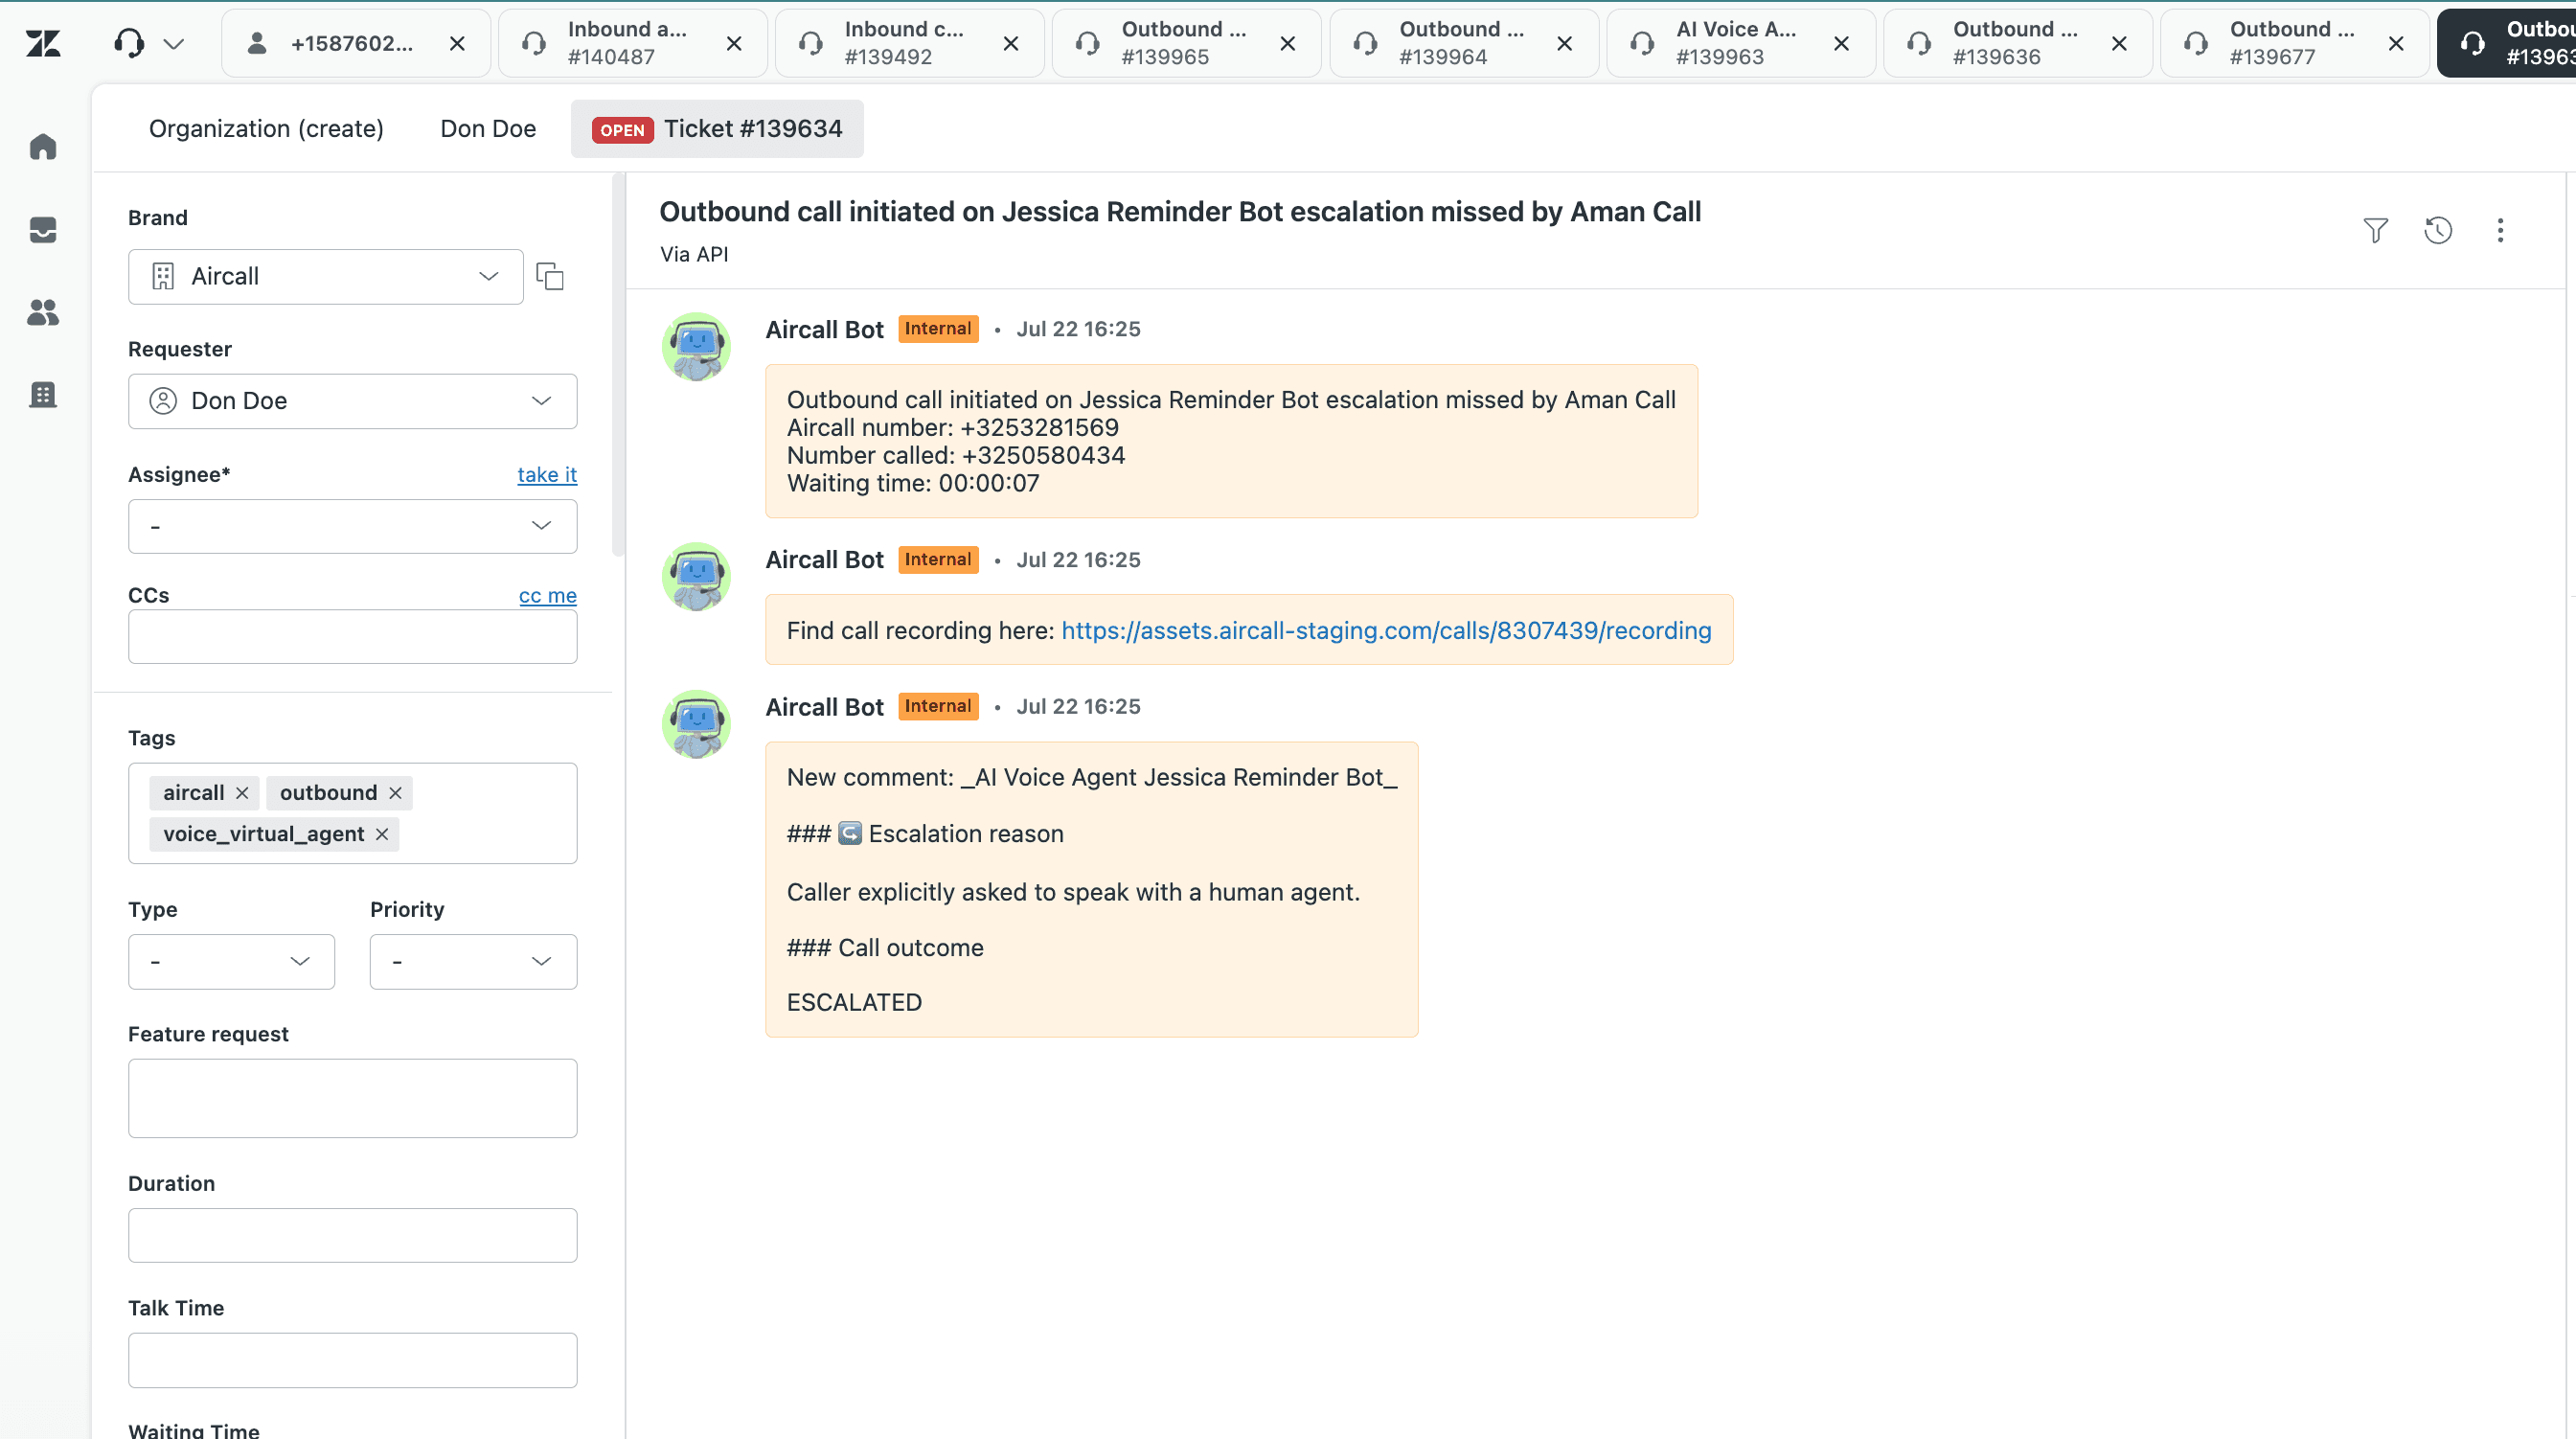Close the +1587602... user tab
Viewport: 2576px width, 1439px height.
[457, 43]
